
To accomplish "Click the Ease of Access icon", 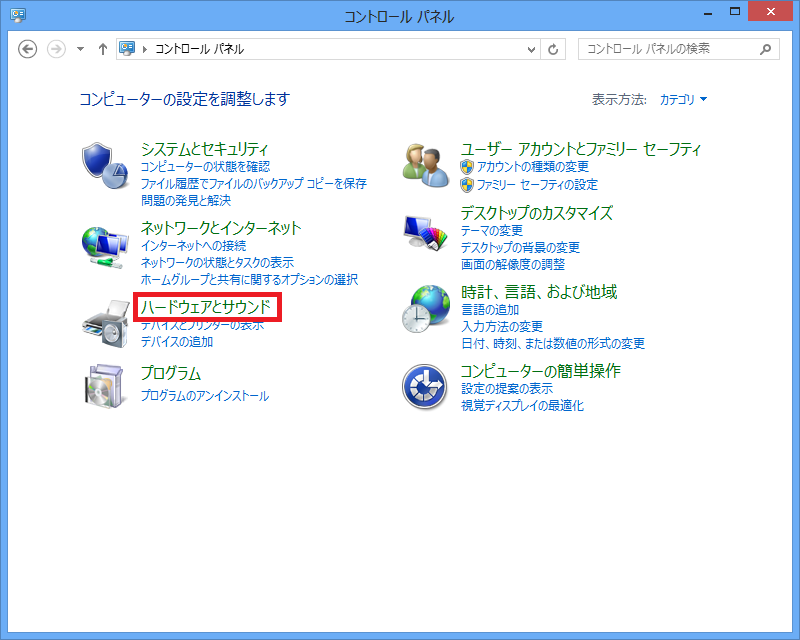I will [426, 386].
